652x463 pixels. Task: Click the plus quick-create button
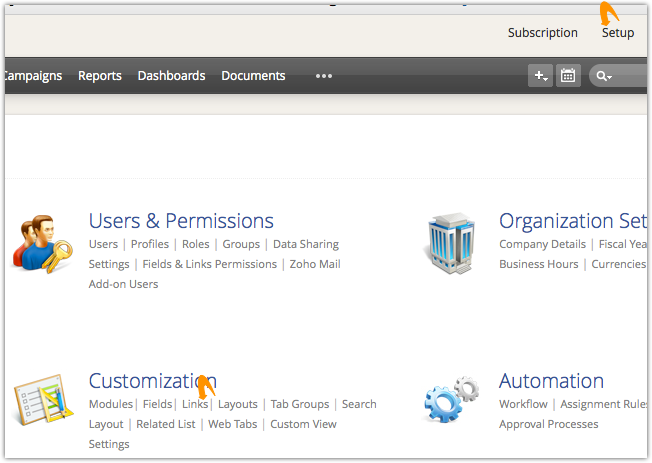[x=540, y=76]
